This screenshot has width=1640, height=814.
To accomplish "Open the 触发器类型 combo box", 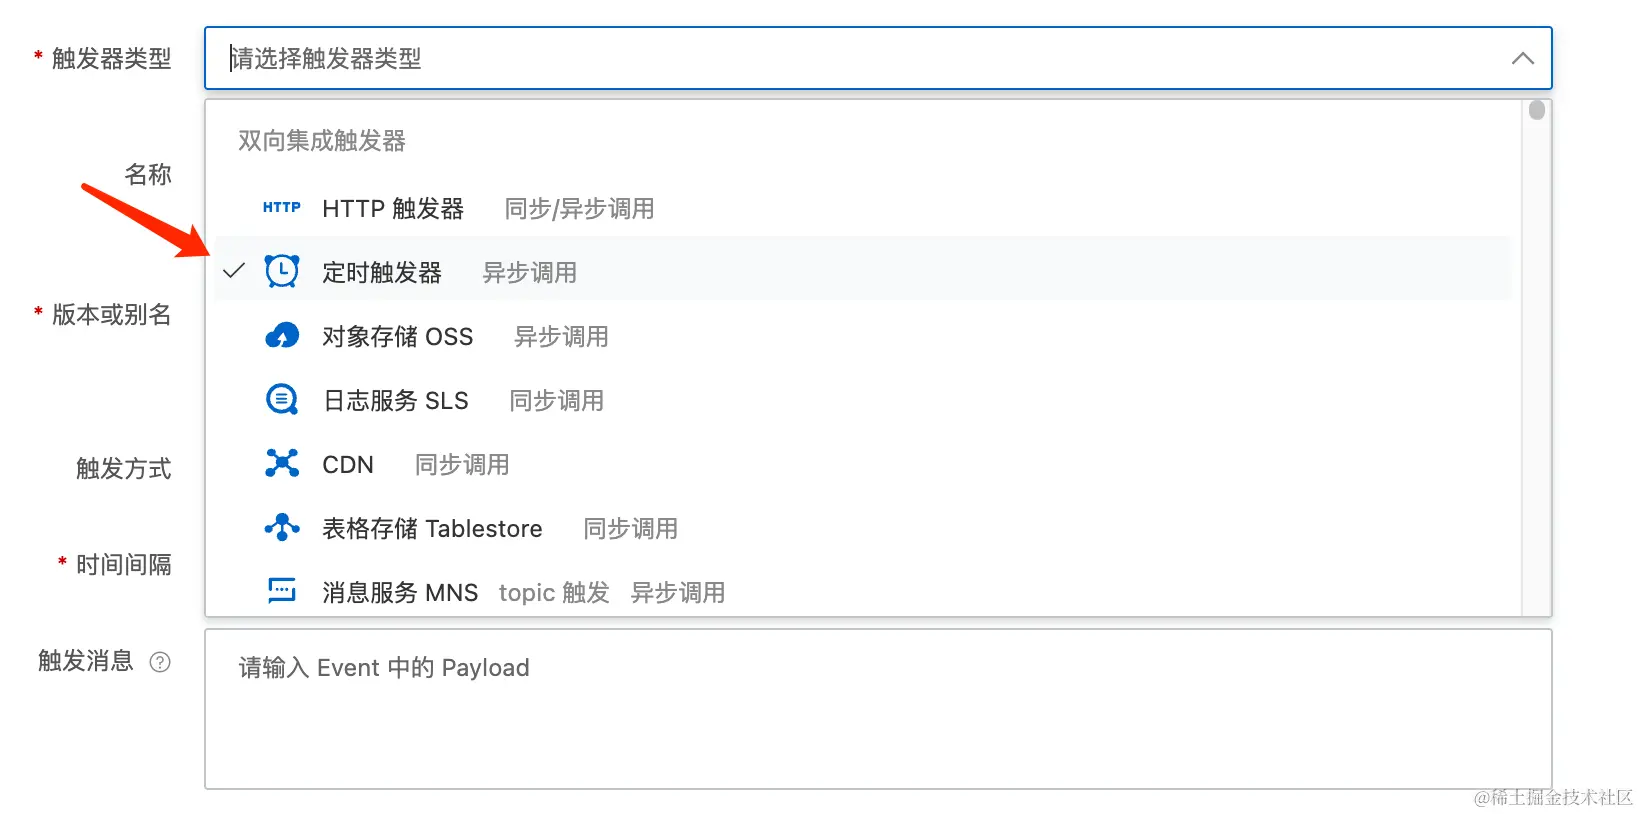I will pos(860,59).
